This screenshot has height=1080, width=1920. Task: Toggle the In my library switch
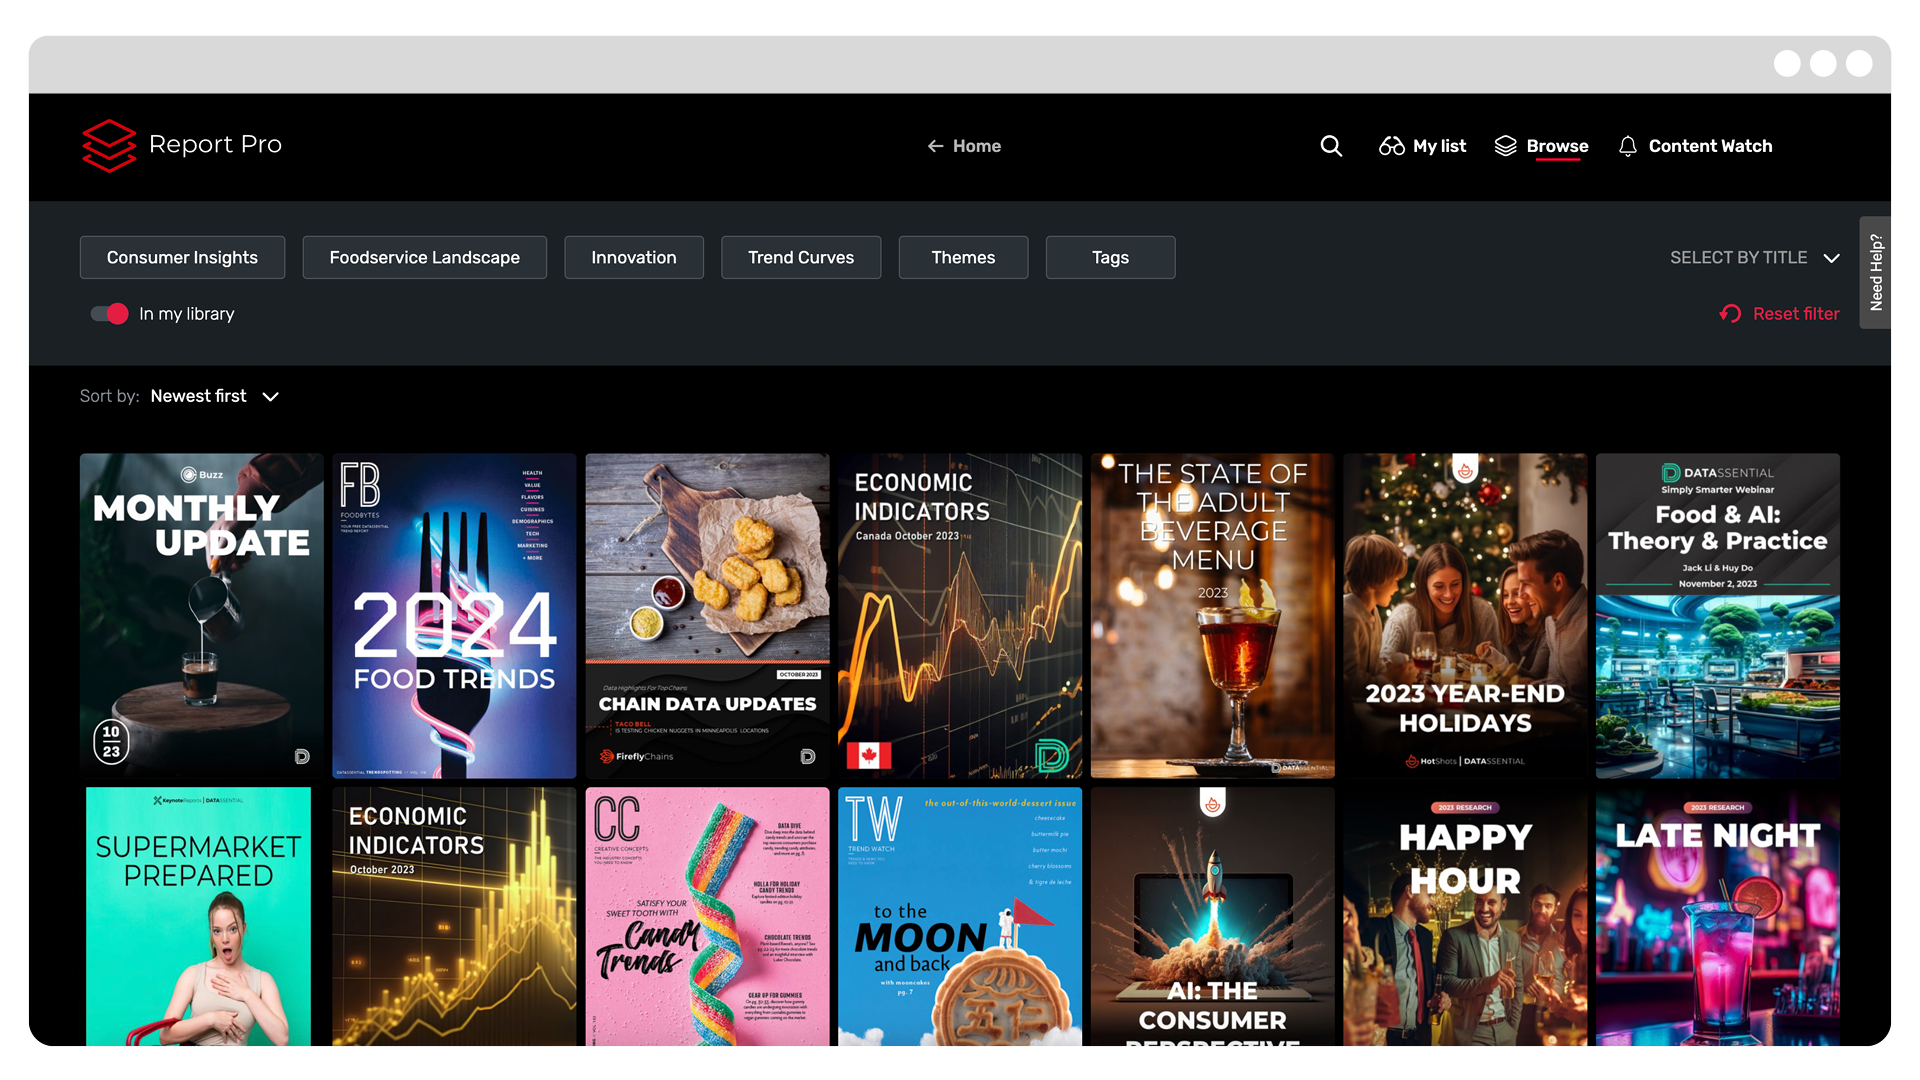click(110, 314)
